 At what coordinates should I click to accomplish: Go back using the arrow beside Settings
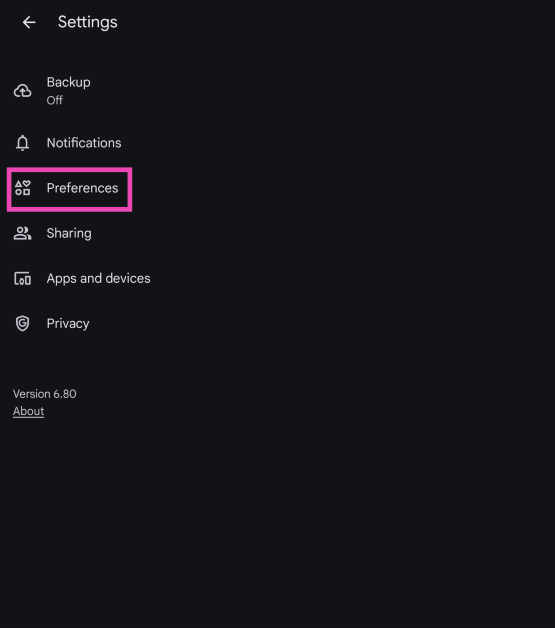[29, 22]
